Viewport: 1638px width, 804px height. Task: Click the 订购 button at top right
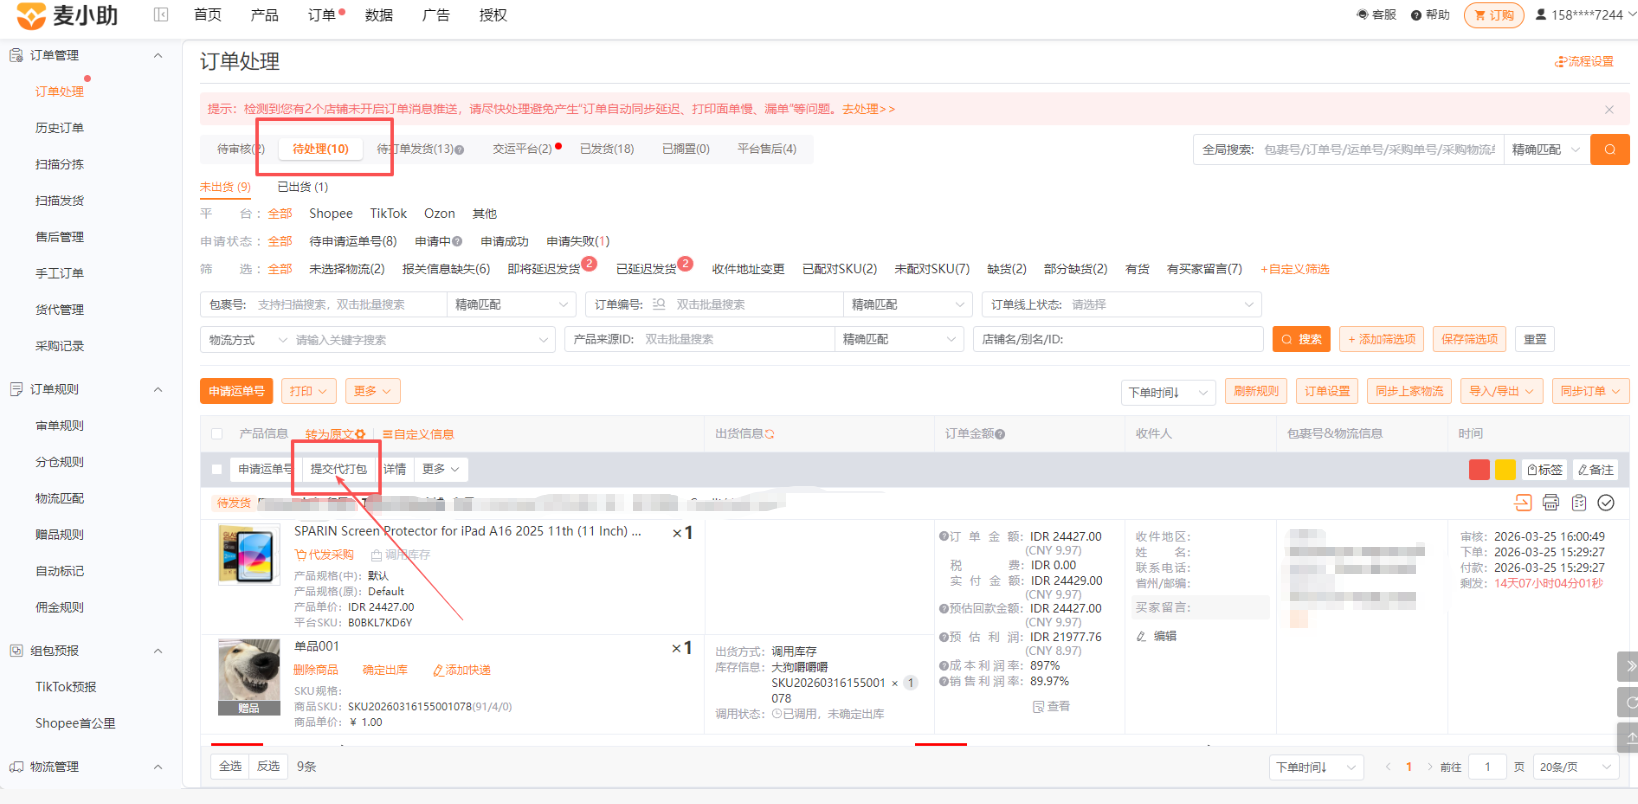tap(1494, 15)
